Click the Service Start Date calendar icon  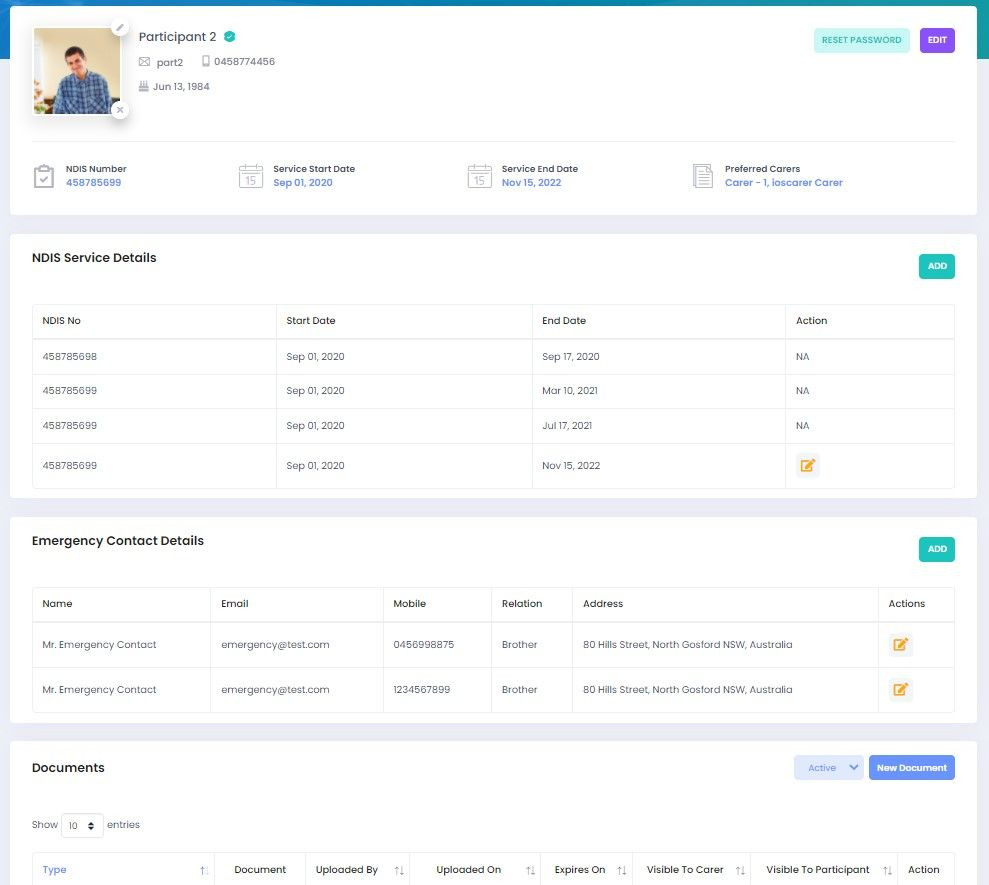[x=250, y=176]
